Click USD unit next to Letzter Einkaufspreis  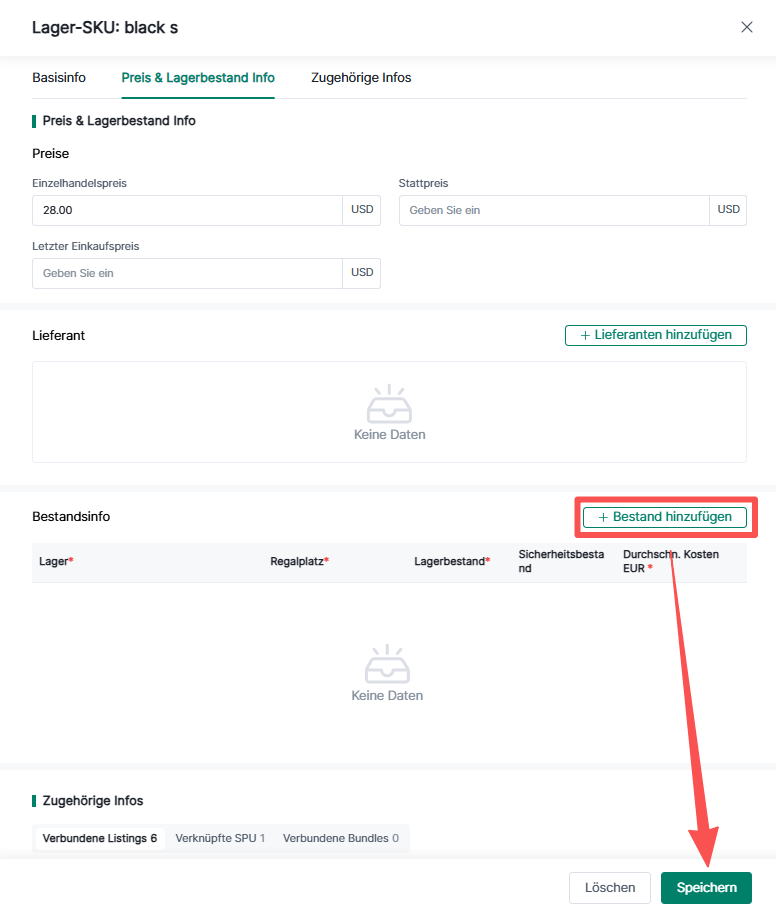point(362,273)
